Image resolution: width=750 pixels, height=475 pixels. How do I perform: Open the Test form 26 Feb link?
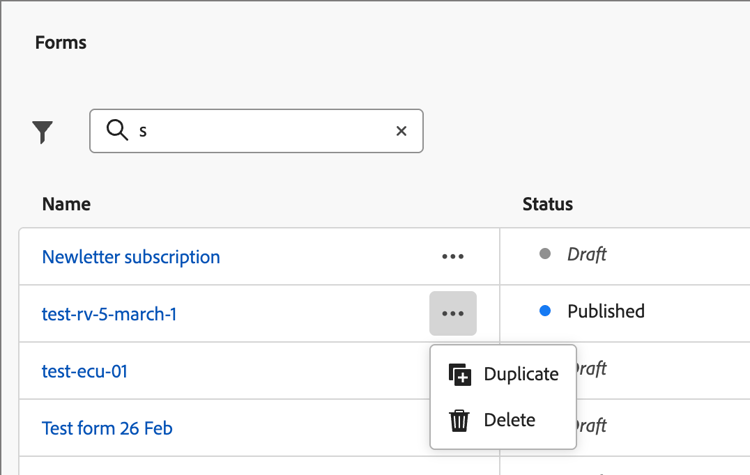click(x=107, y=428)
